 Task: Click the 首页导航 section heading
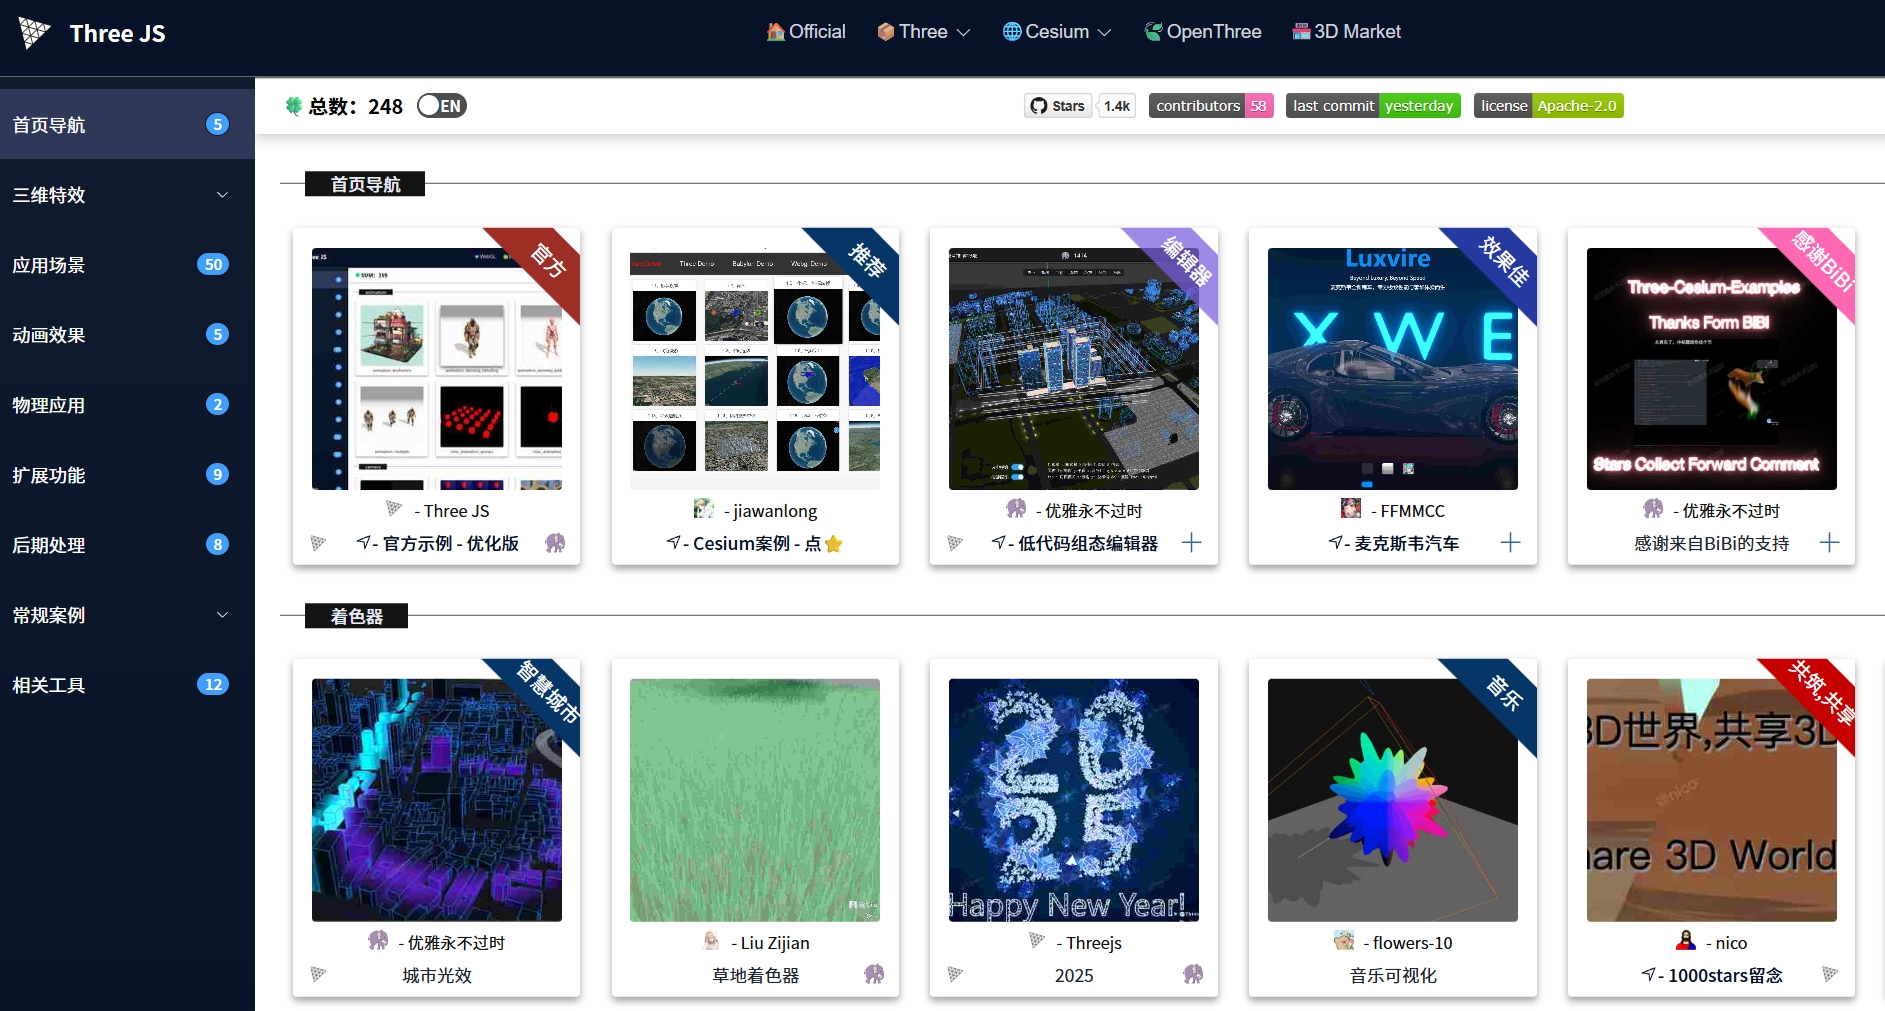click(x=365, y=184)
